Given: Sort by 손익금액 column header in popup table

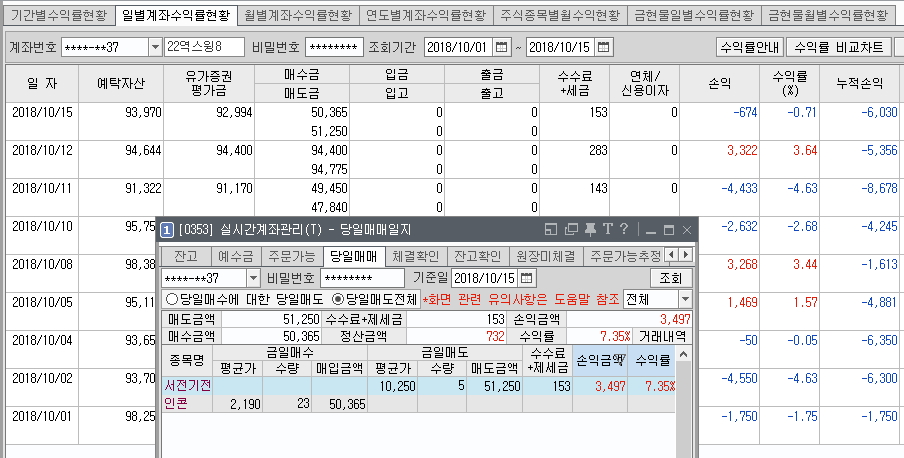Looking at the screenshot, I should 600,361.
